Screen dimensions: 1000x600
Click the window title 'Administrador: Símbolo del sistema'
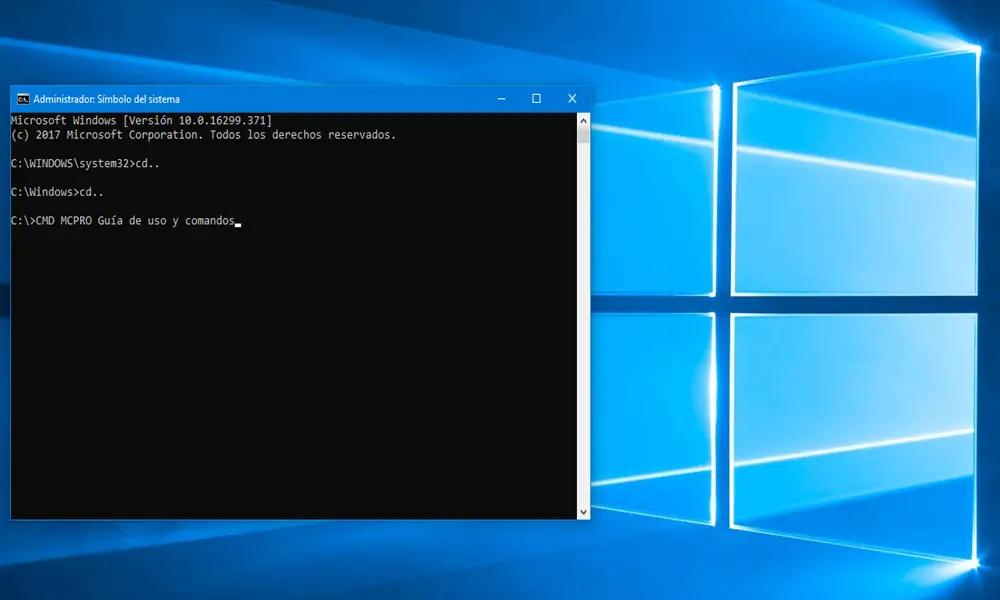coord(106,99)
